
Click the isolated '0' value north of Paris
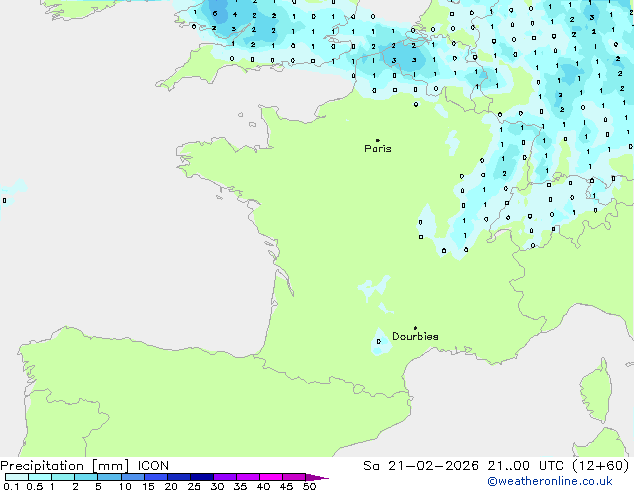pyautogui.click(x=416, y=105)
